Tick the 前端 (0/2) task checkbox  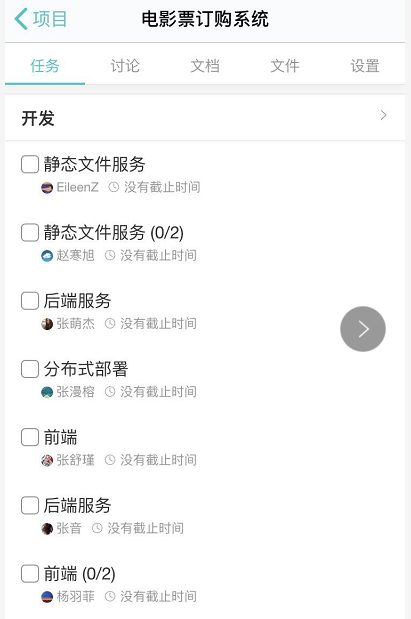point(30,574)
